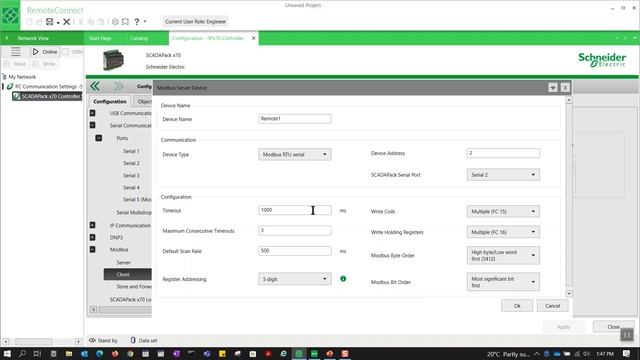Image resolution: width=640 pixels, height=360 pixels.
Task: Select Serial 4 port item
Action: [131, 187]
